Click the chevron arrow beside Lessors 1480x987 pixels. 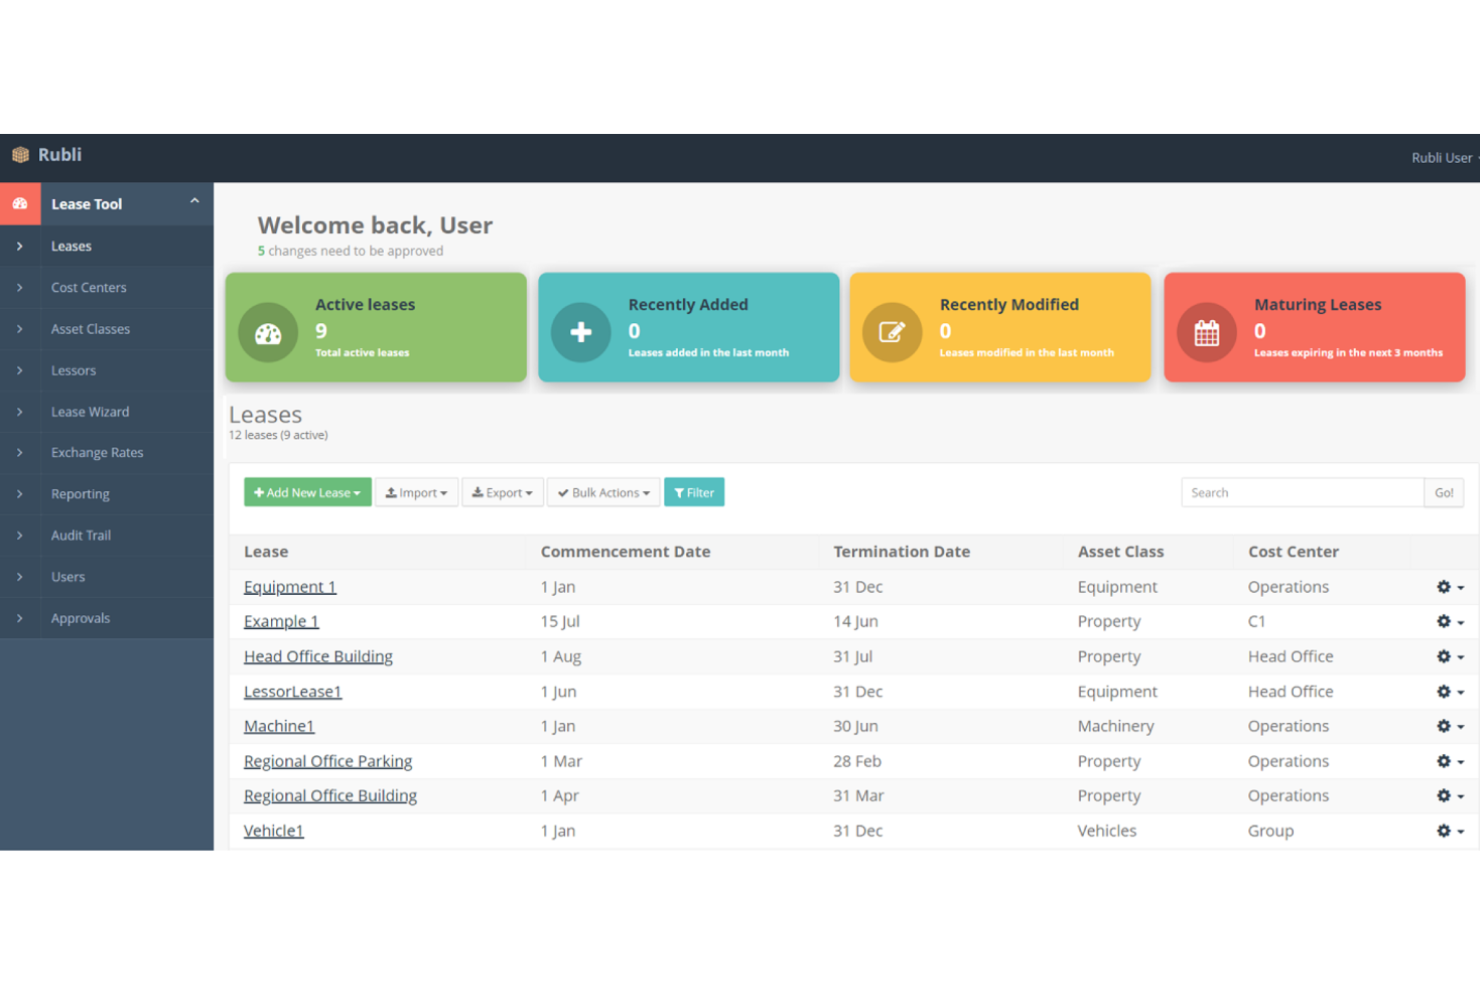[x=19, y=370]
